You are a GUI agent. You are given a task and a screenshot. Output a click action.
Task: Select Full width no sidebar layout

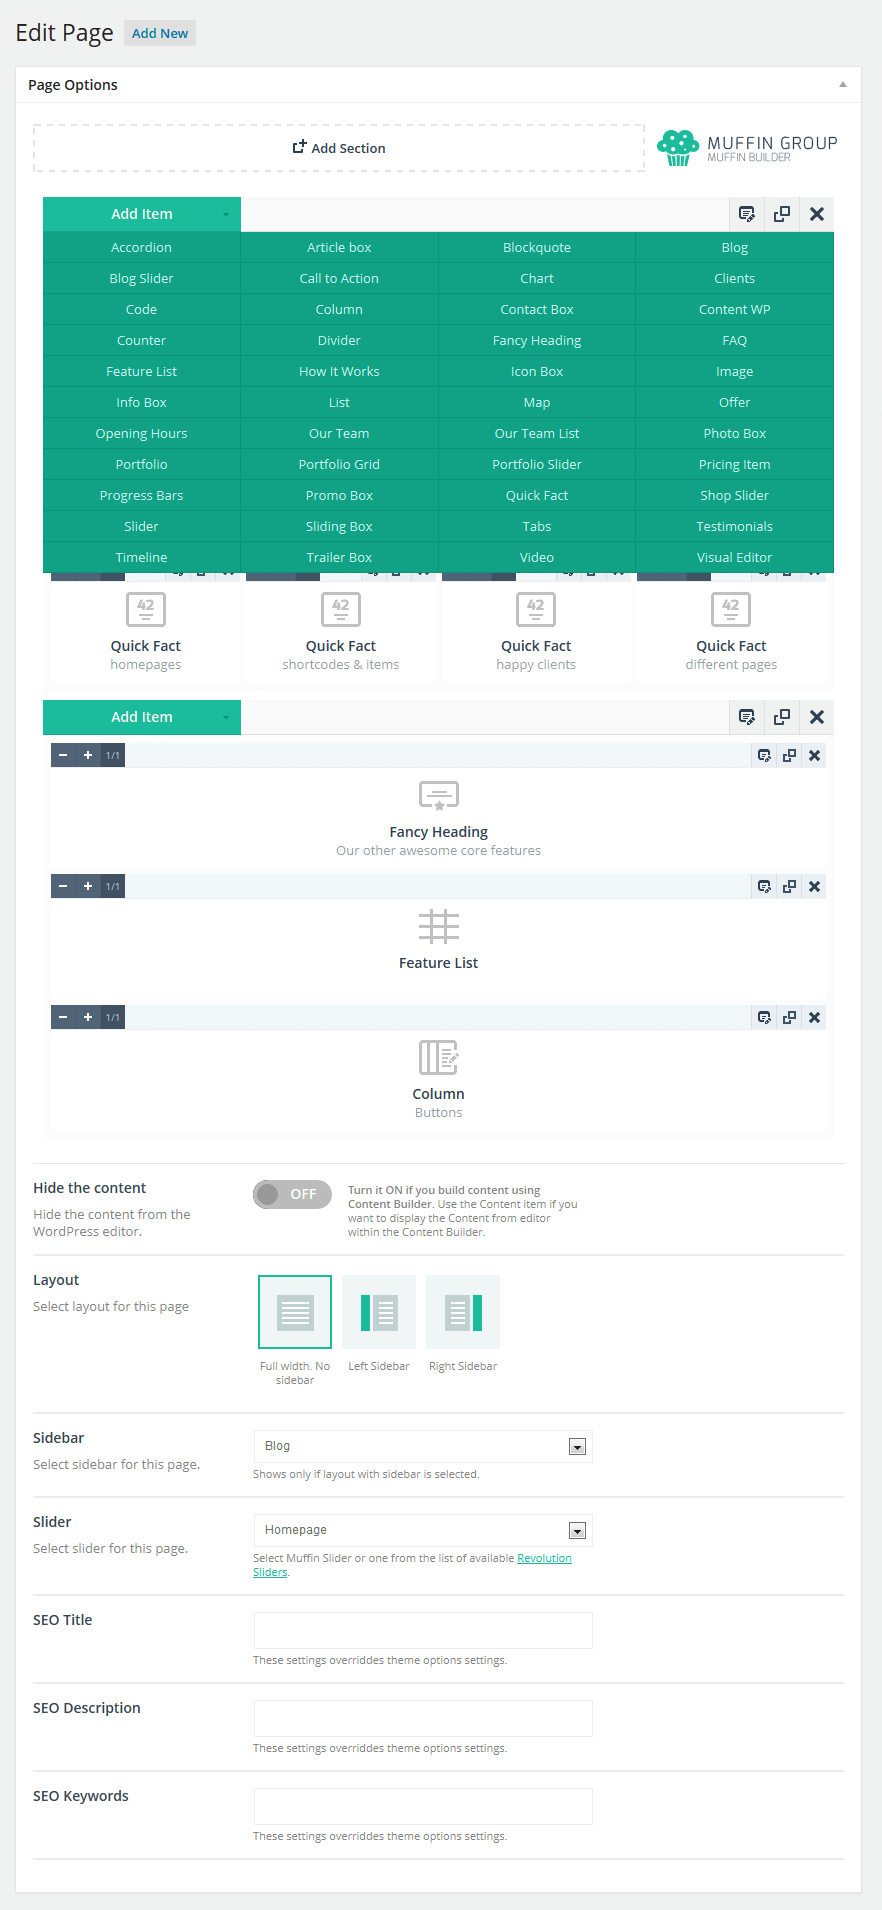pos(295,1312)
